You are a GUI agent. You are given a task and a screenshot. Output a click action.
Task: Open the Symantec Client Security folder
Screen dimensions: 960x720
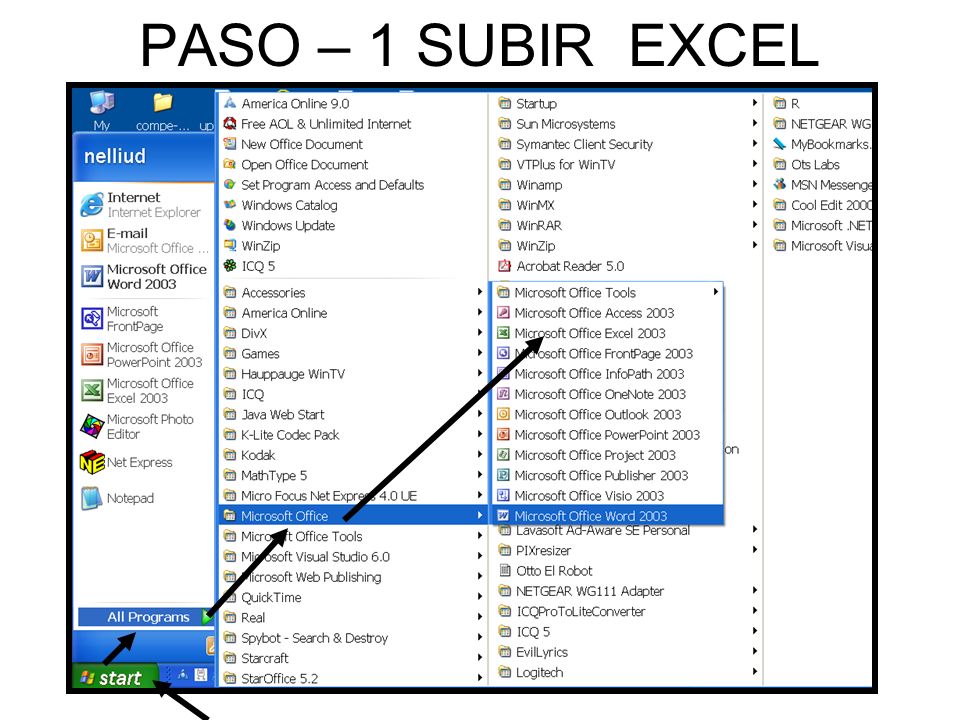pos(626,144)
